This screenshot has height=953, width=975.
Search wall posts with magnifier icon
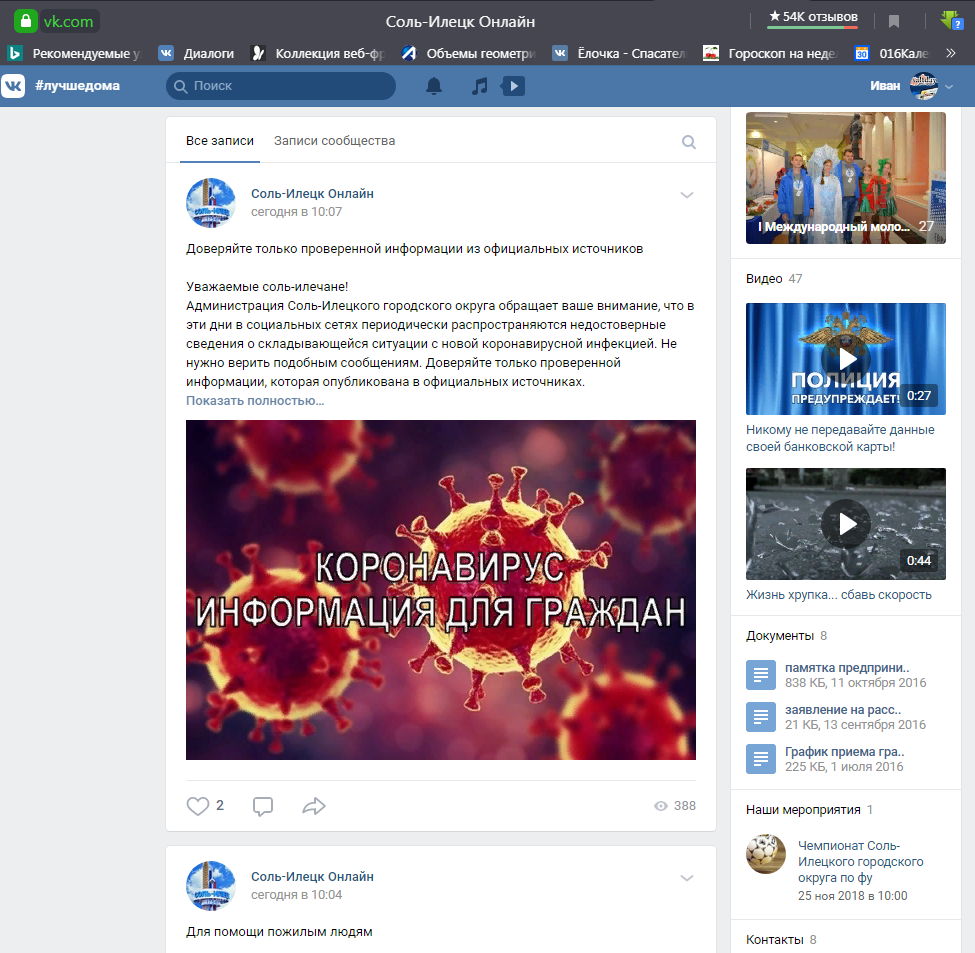[x=689, y=142]
